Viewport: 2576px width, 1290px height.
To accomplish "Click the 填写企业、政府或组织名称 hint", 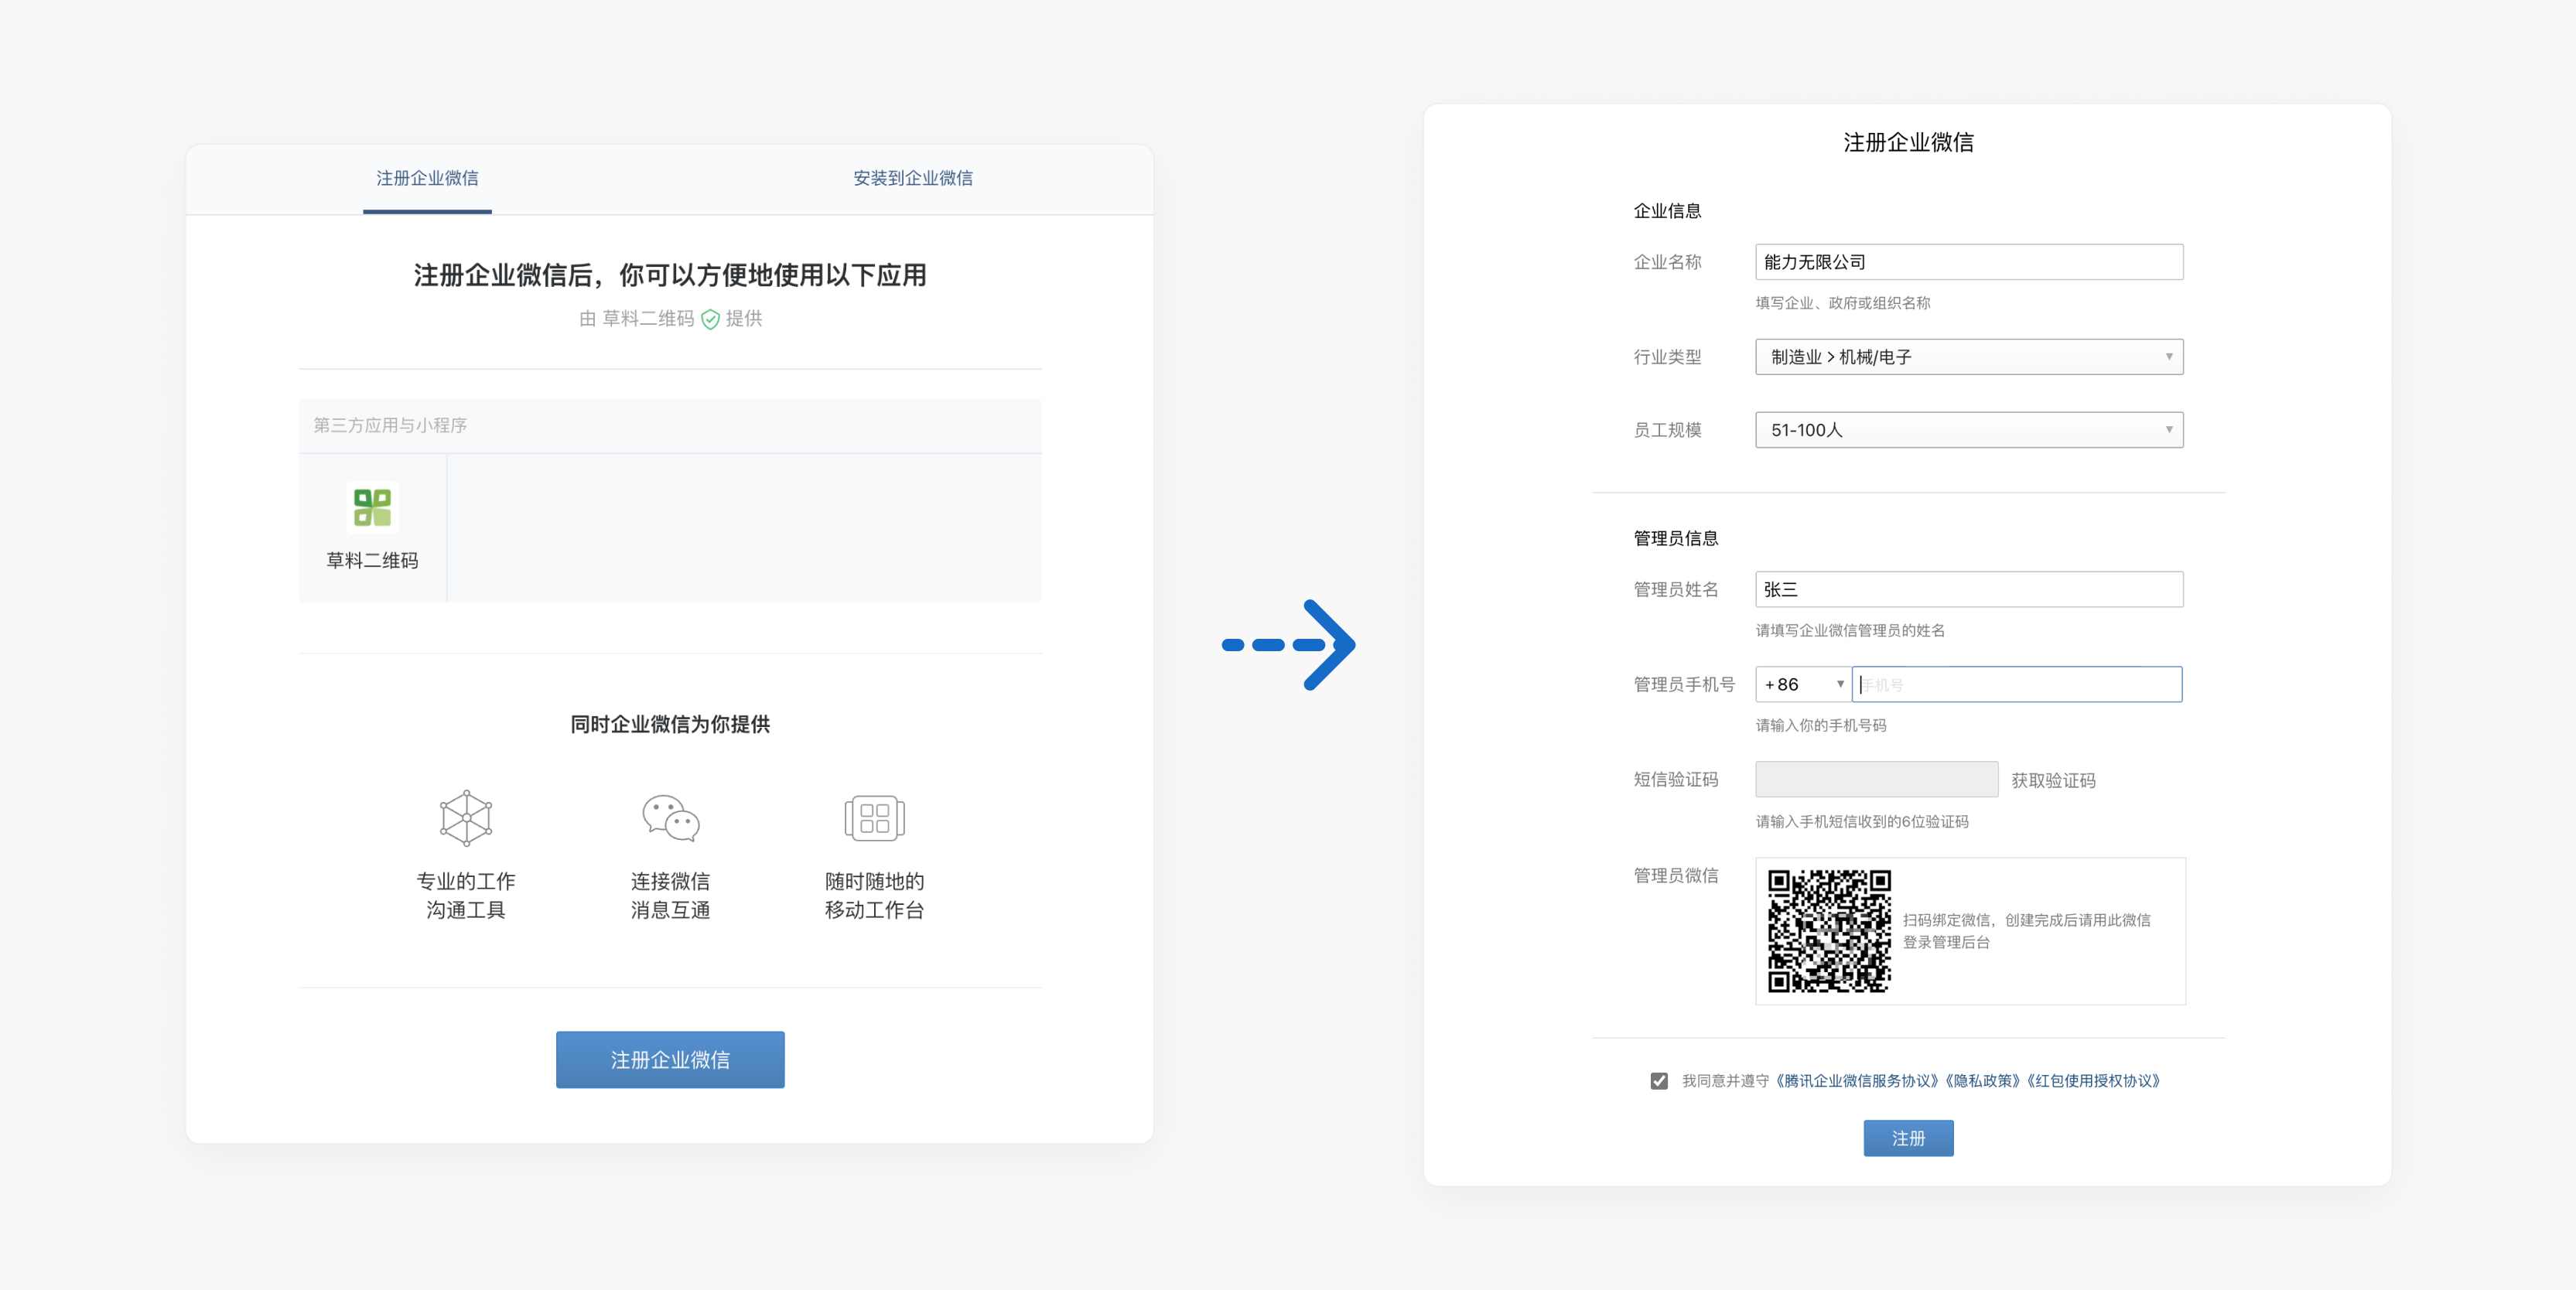I will [x=1842, y=303].
